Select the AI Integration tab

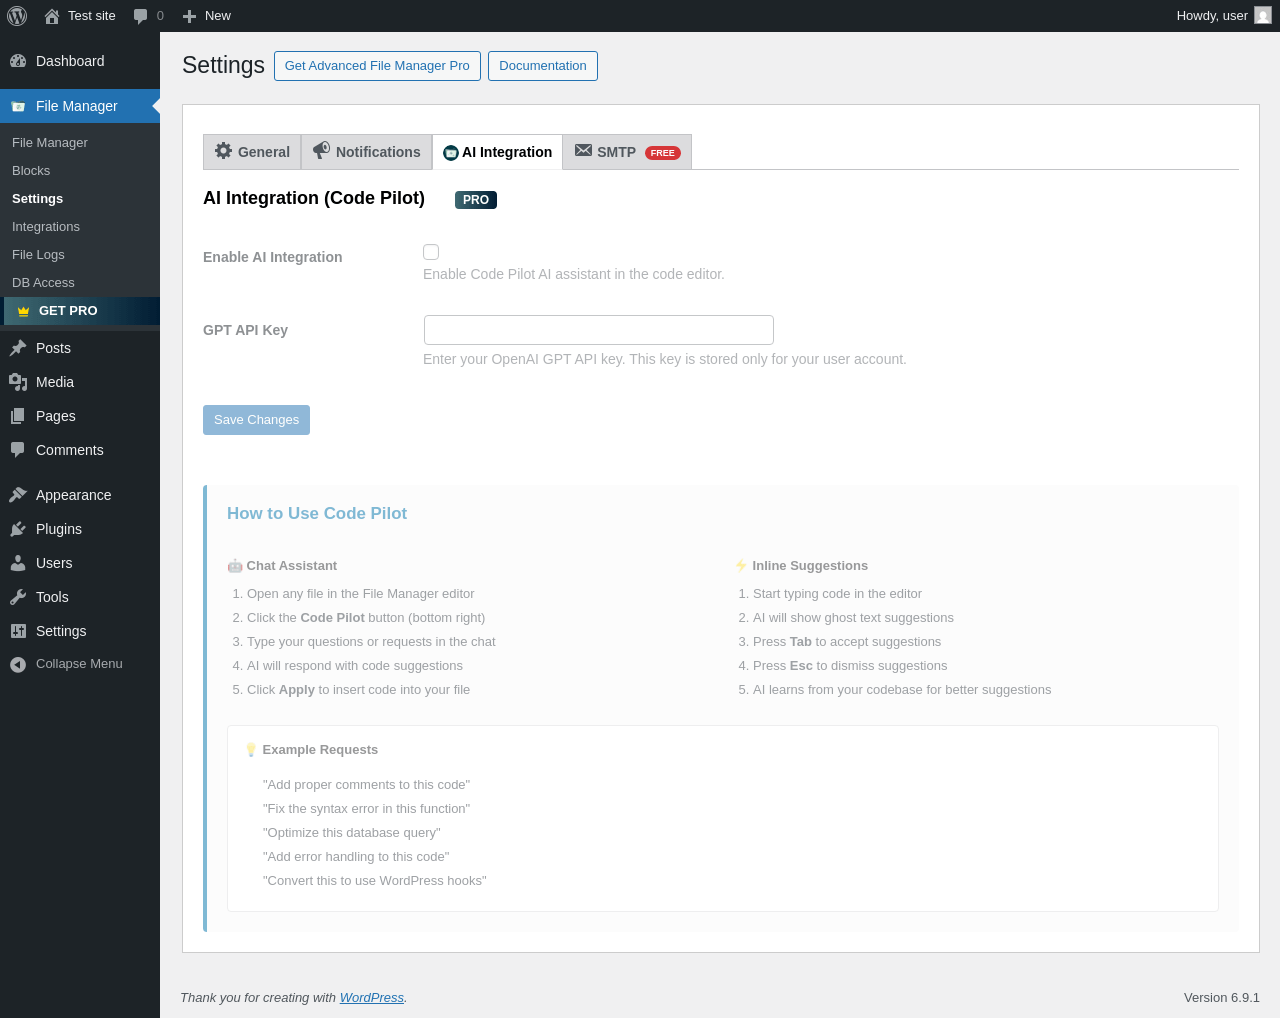coord(497,152)
